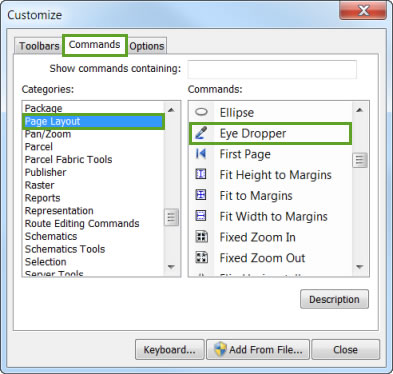Click the Description button
The width and height of the screenshot is (393, 374).
point(334,299)
